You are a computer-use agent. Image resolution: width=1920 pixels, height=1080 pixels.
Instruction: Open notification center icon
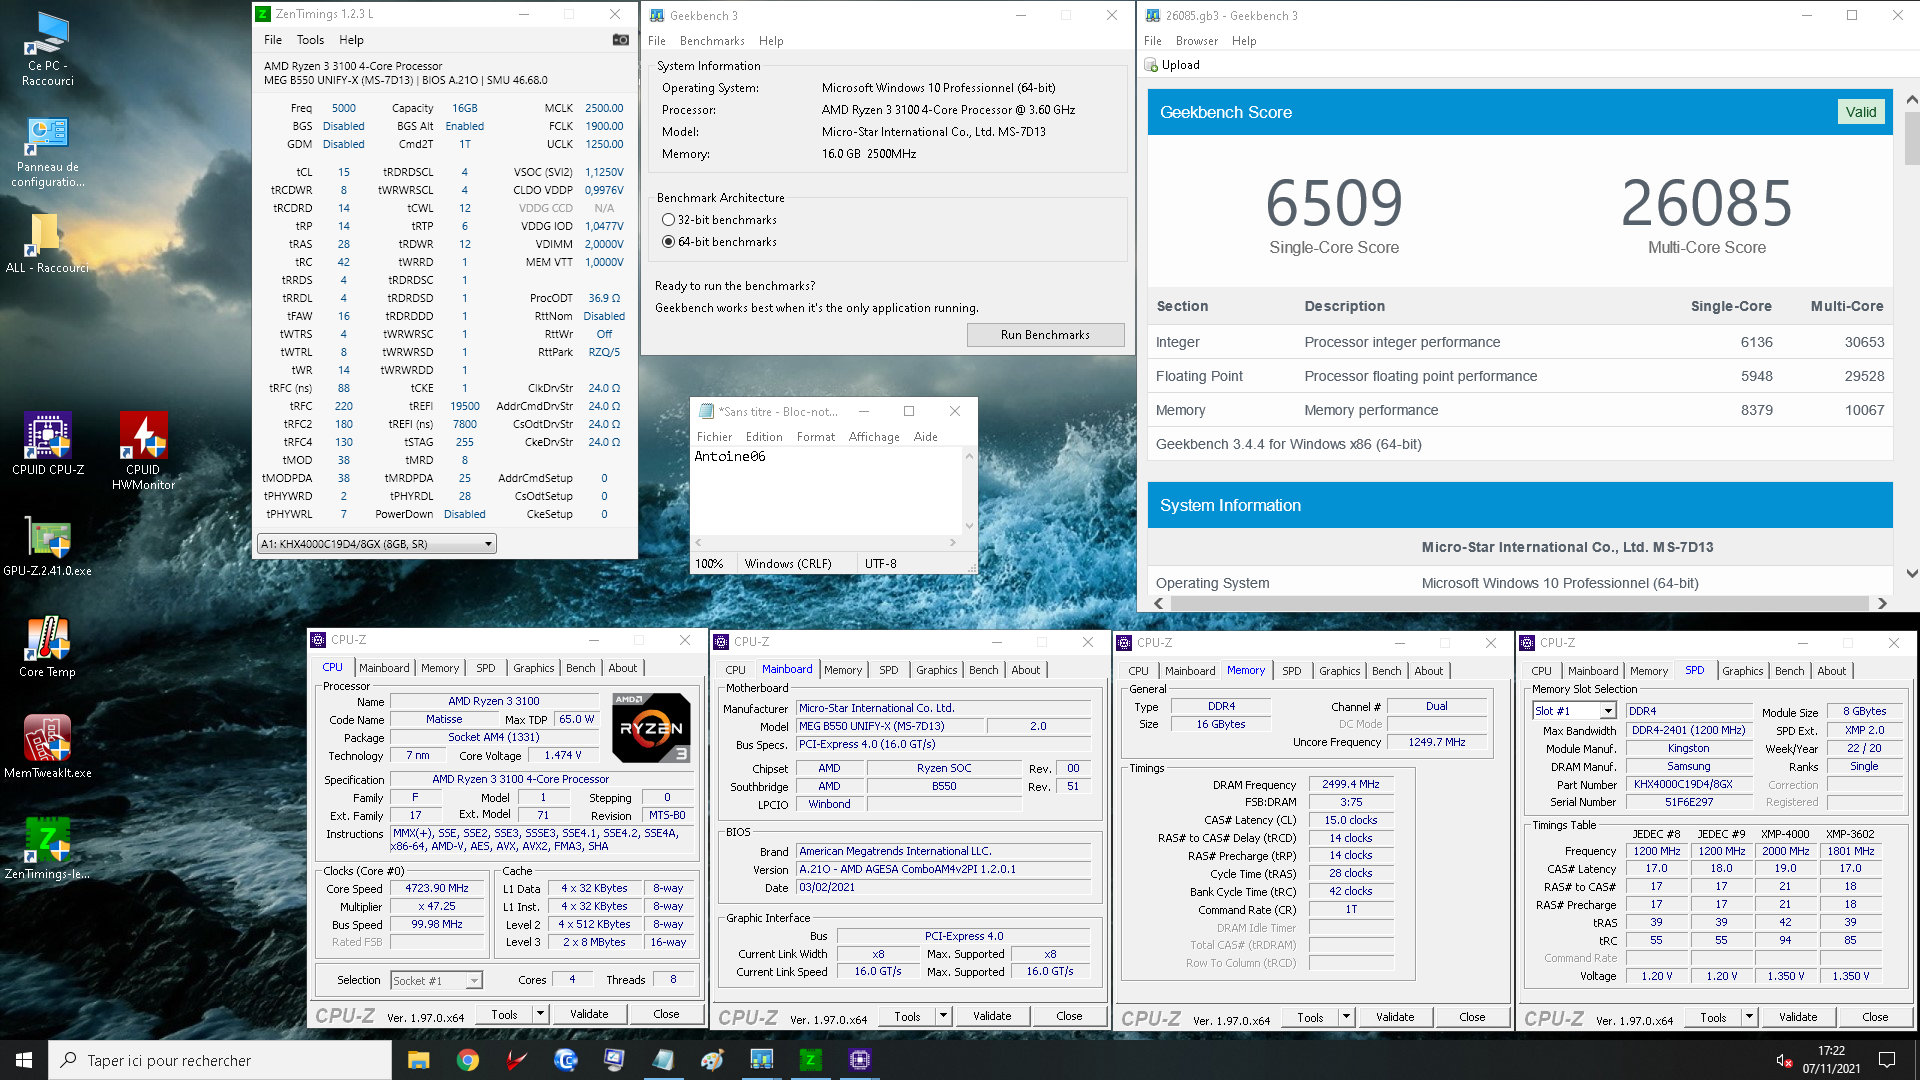point(1887,1060)
